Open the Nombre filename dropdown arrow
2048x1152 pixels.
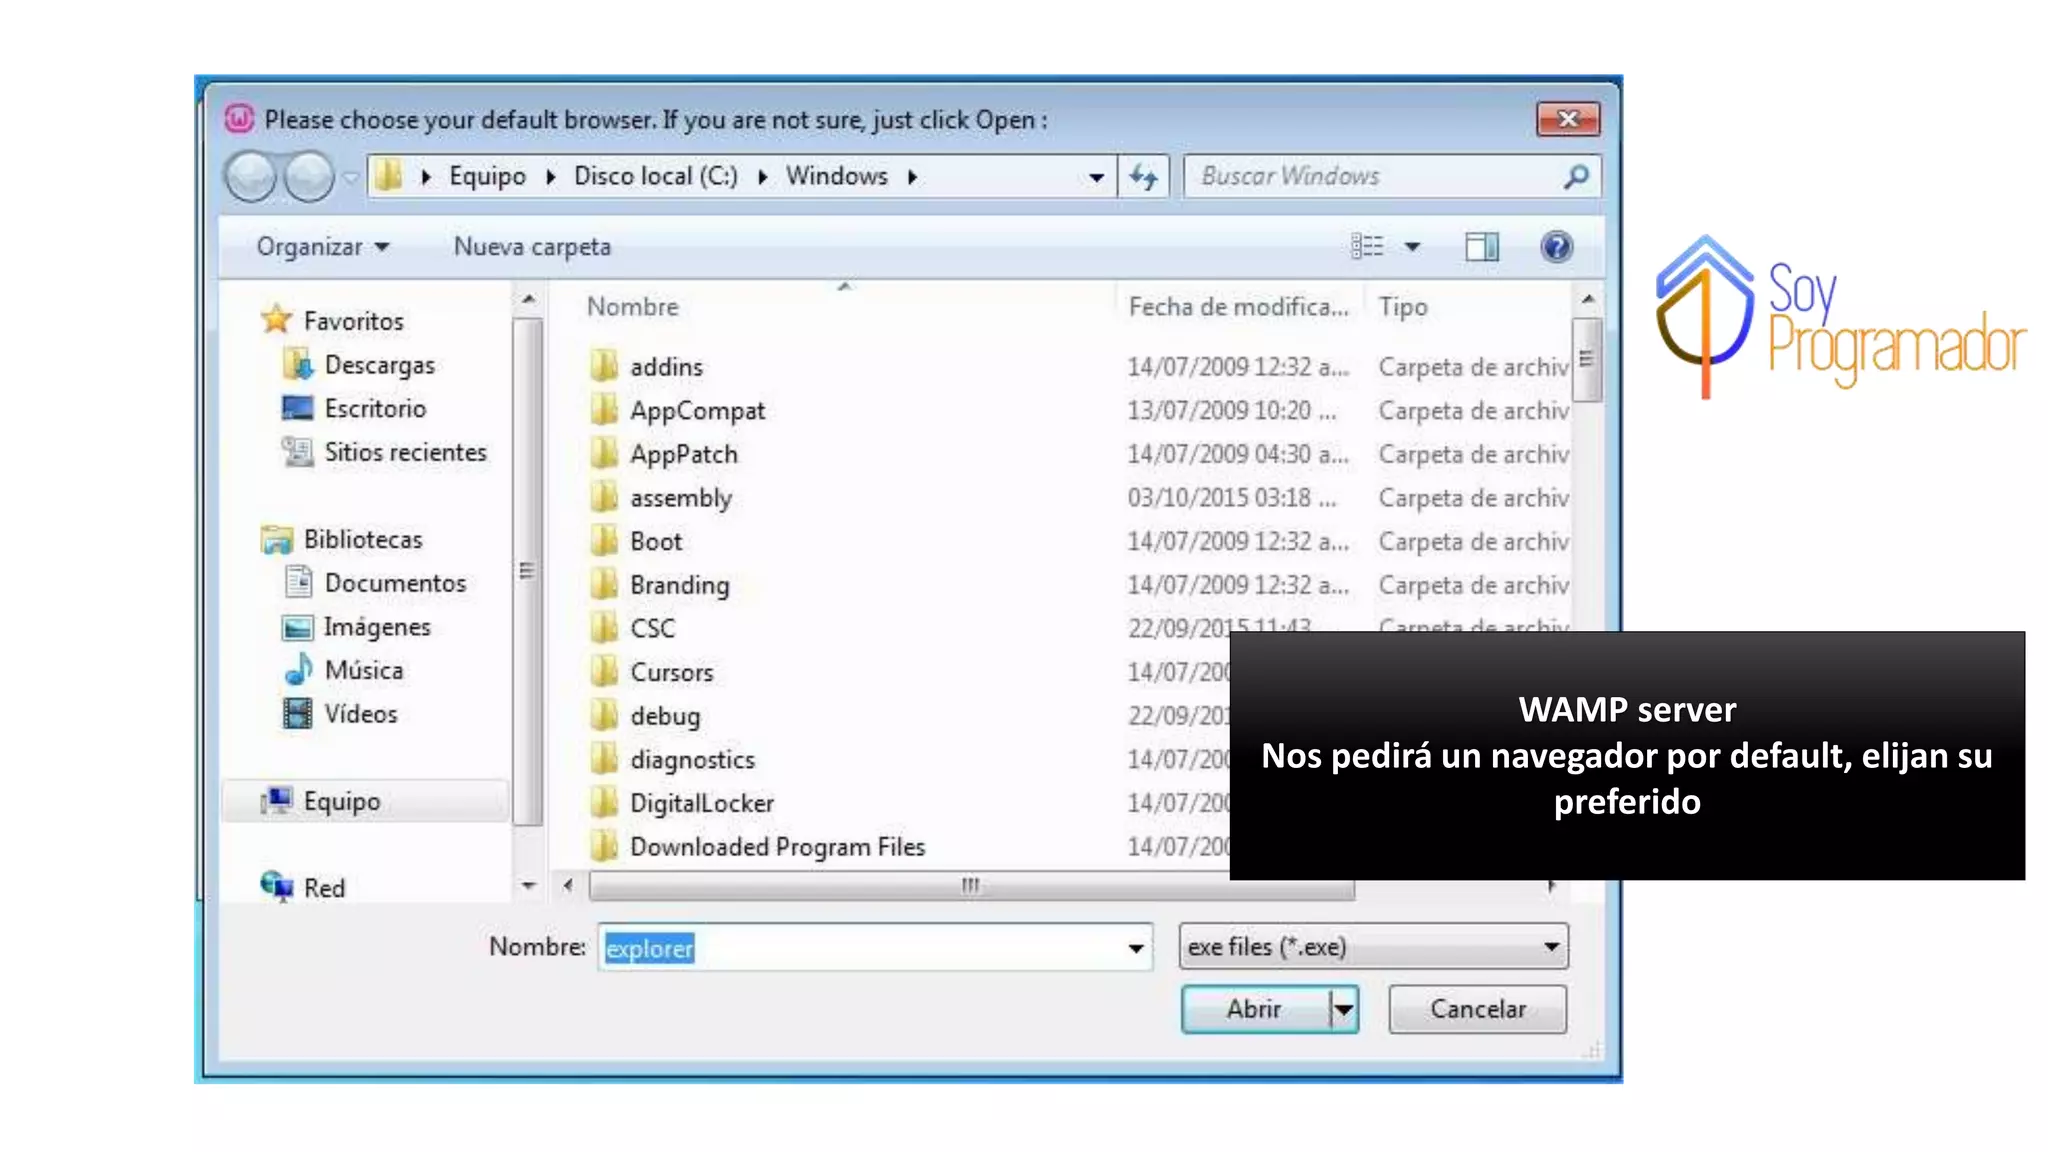click(1135, 947)
